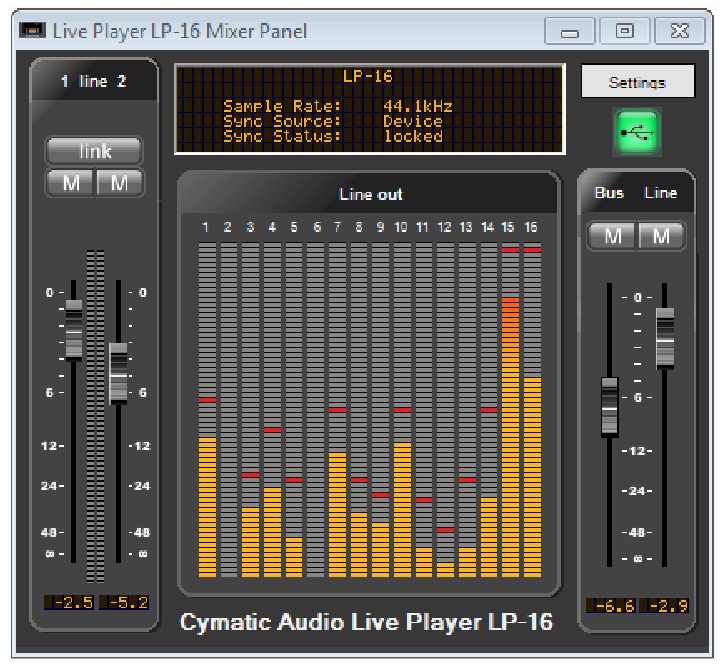Click the channel number 15 label
Viewport: 727px width, 667px height.
click(508, 227)
